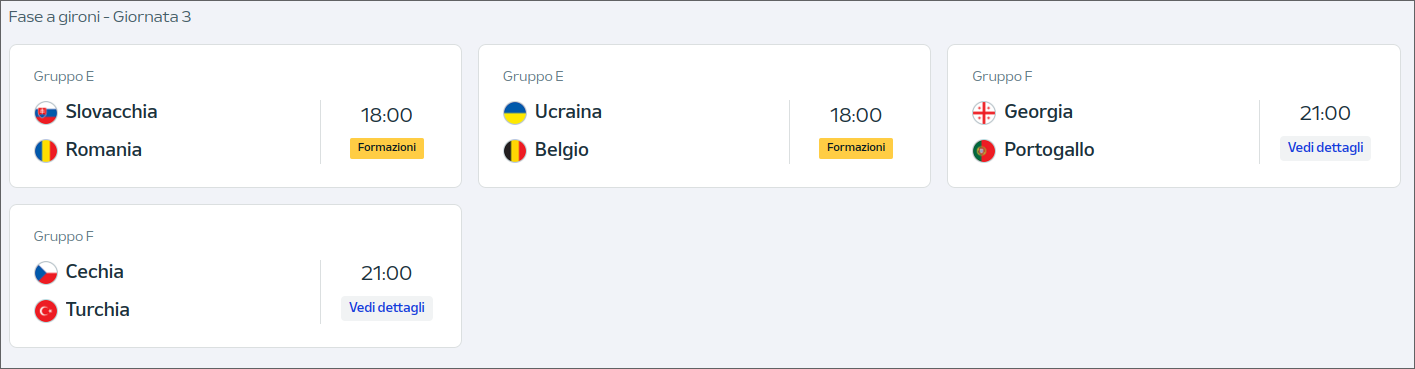Select the Slovacchia team name
The width and height of the screenshot is (1415, 369).
click(112, 111)
